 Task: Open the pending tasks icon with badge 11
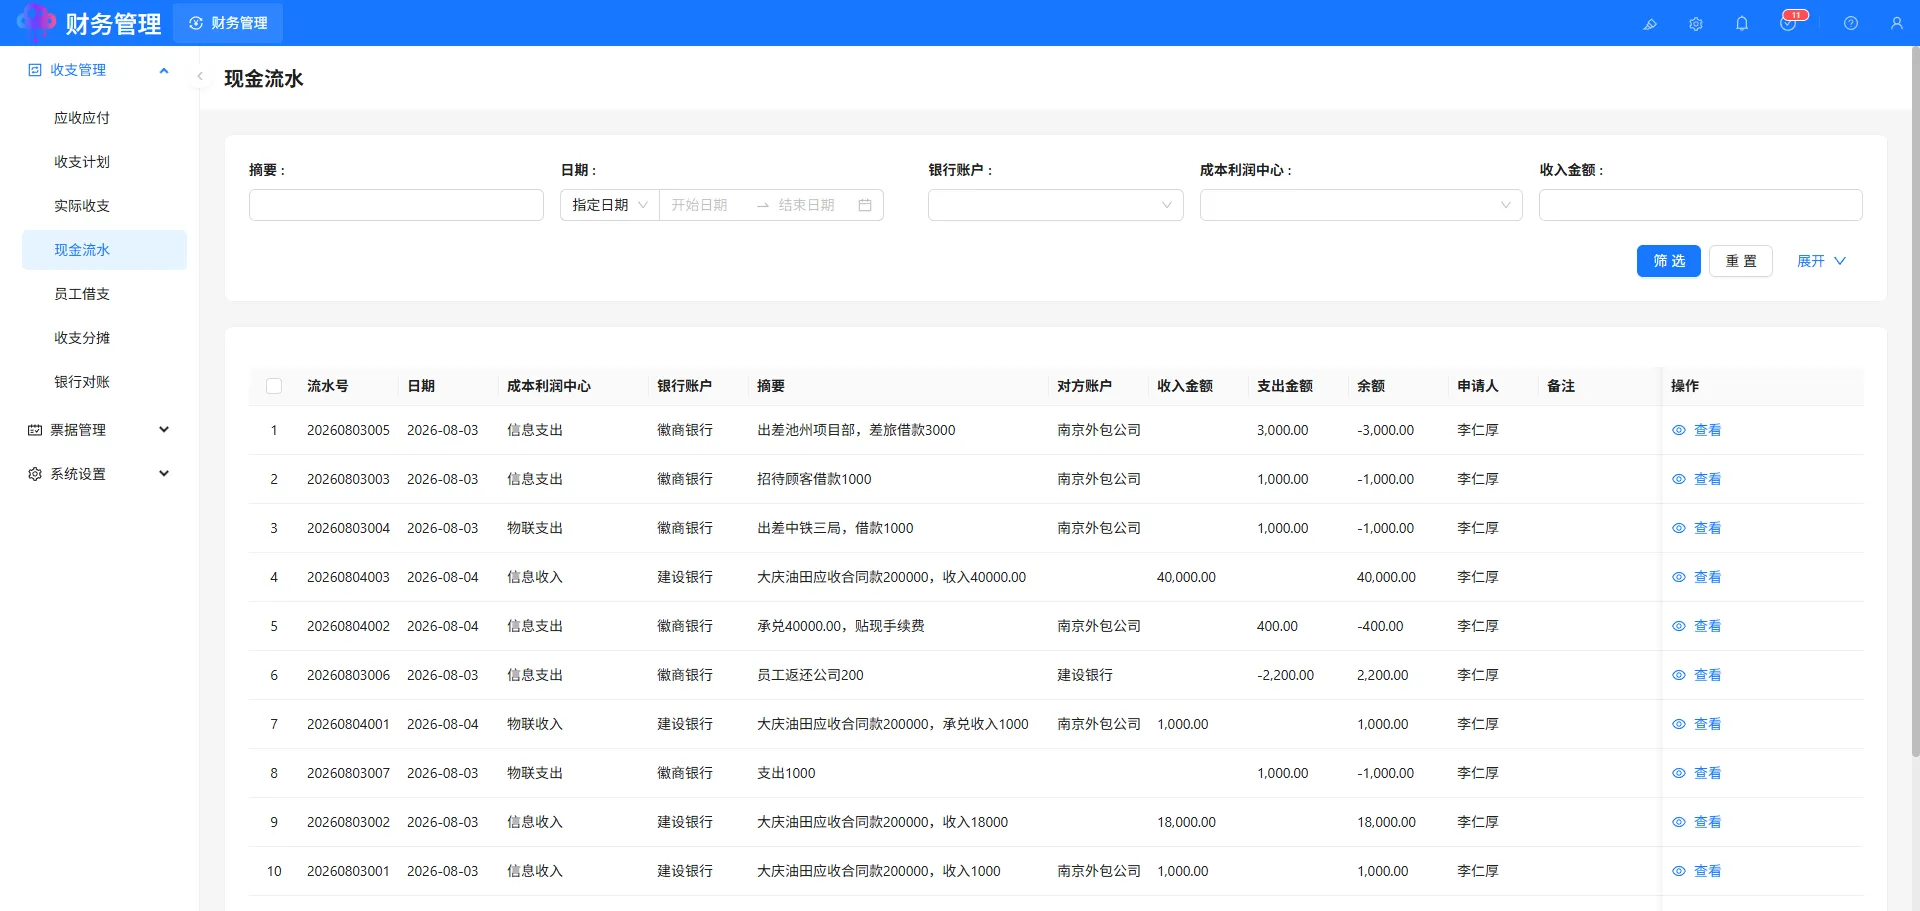point(1788,24)
